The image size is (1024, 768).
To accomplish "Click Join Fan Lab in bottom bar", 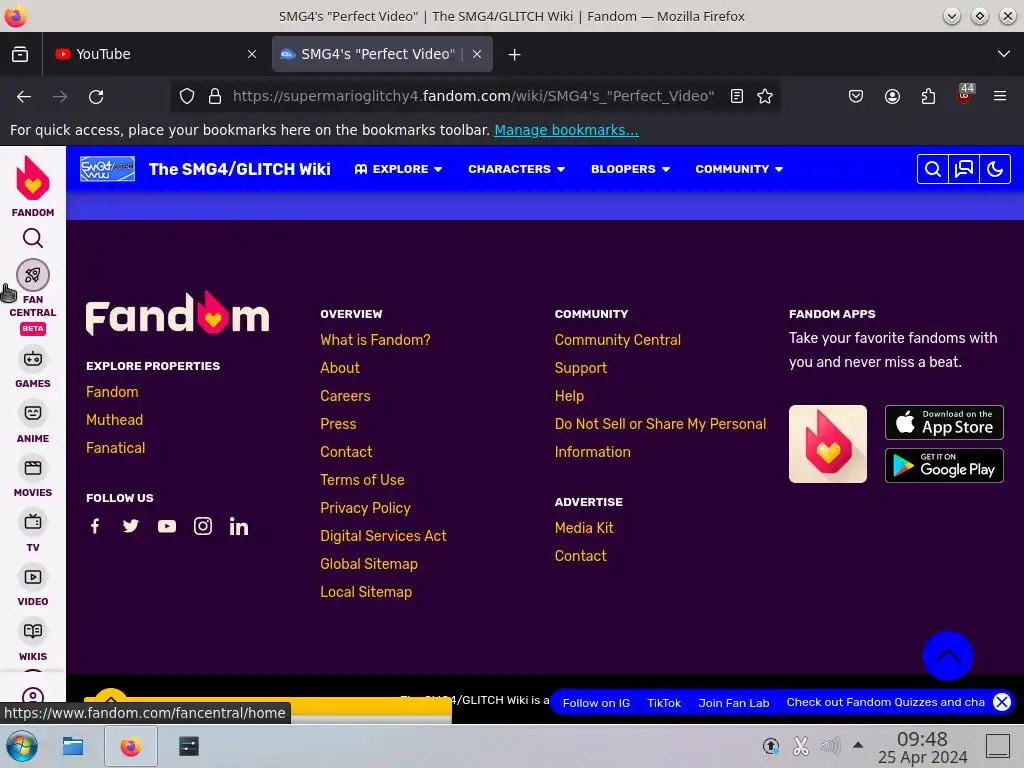I will tap(733, 703).
